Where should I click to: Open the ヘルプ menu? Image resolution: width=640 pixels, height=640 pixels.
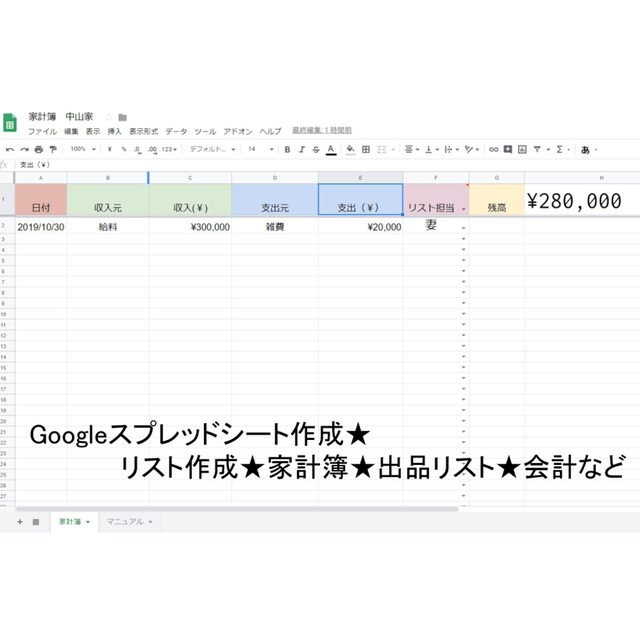pyautogui.click(x=271, y=131)
